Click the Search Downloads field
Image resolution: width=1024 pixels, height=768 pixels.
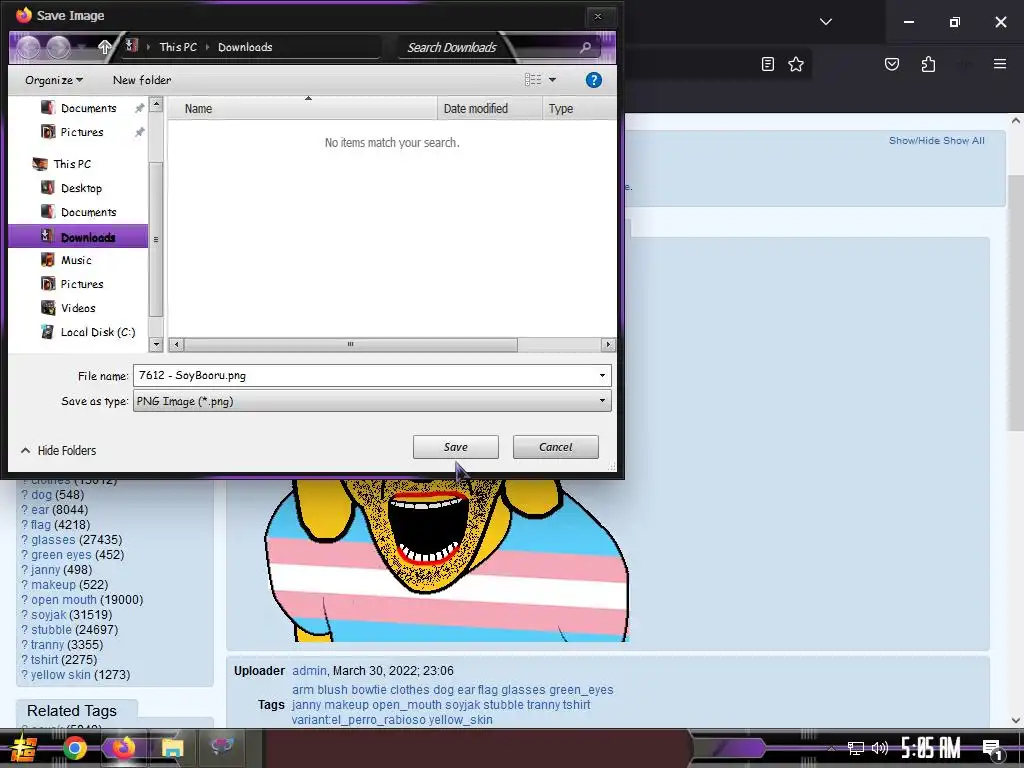click(487, 47)
